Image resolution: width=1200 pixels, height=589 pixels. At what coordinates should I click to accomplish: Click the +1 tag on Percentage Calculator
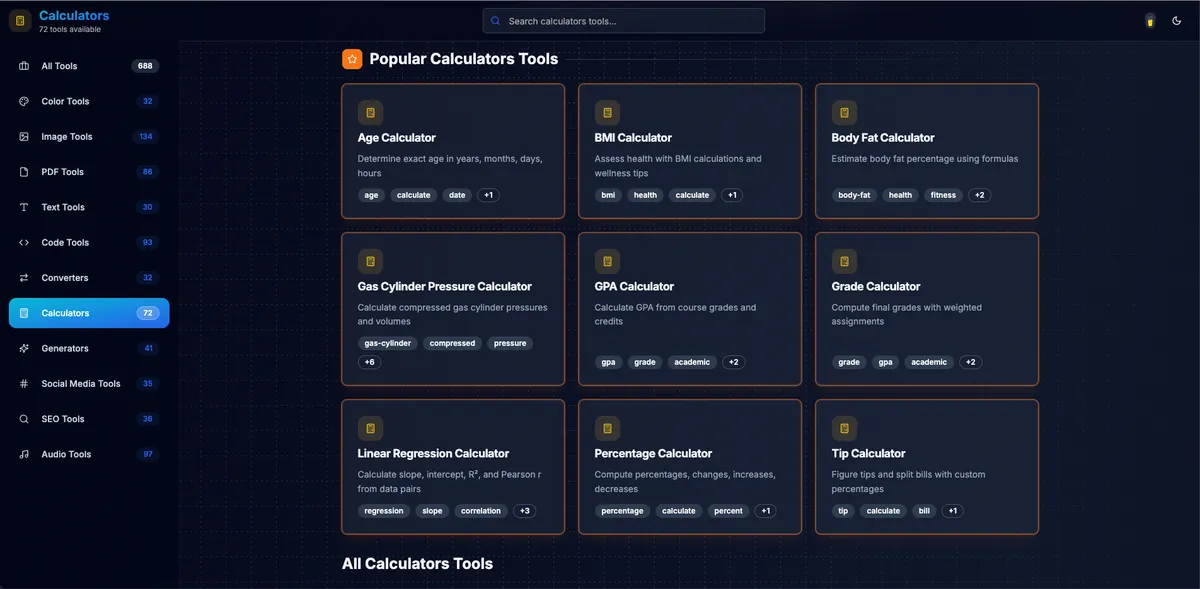click(765, 511)
